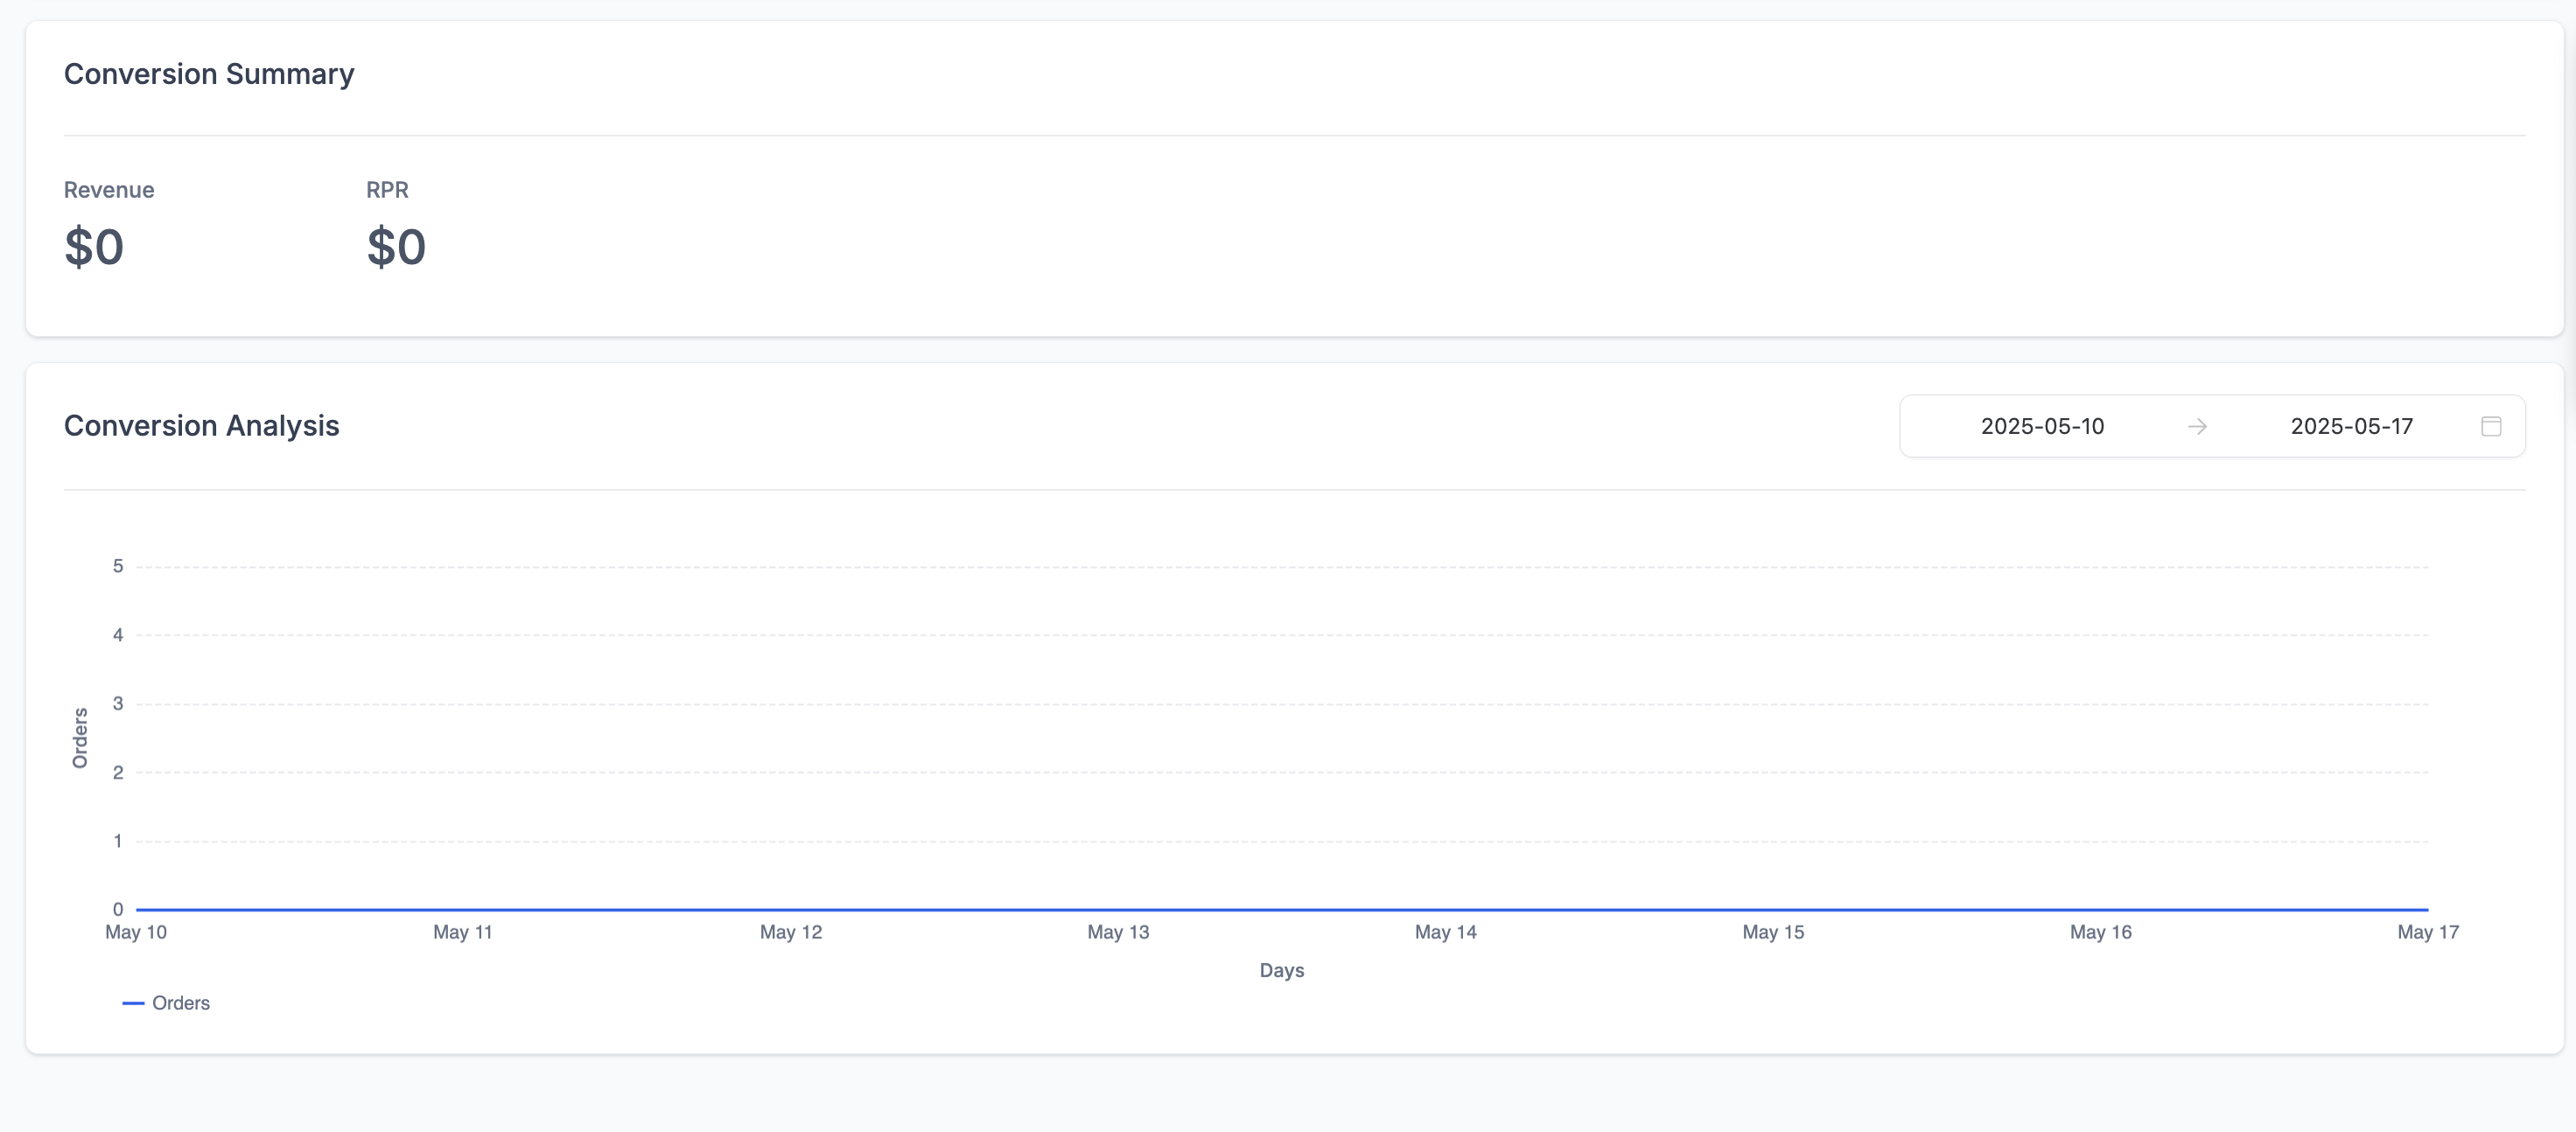Click the blue Orders legend line marker
The image size is (2576, 1132).
(x=133, y=1003)
